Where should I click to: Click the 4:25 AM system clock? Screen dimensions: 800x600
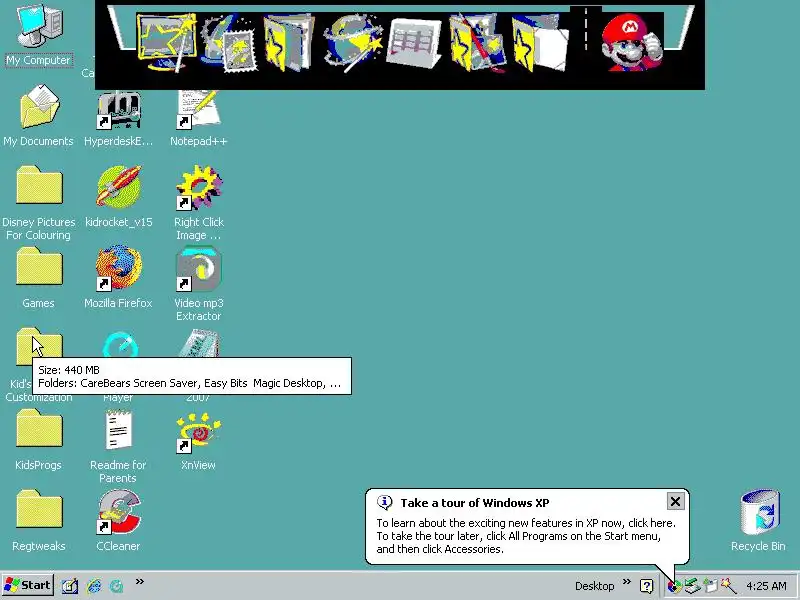pos(766,586)
